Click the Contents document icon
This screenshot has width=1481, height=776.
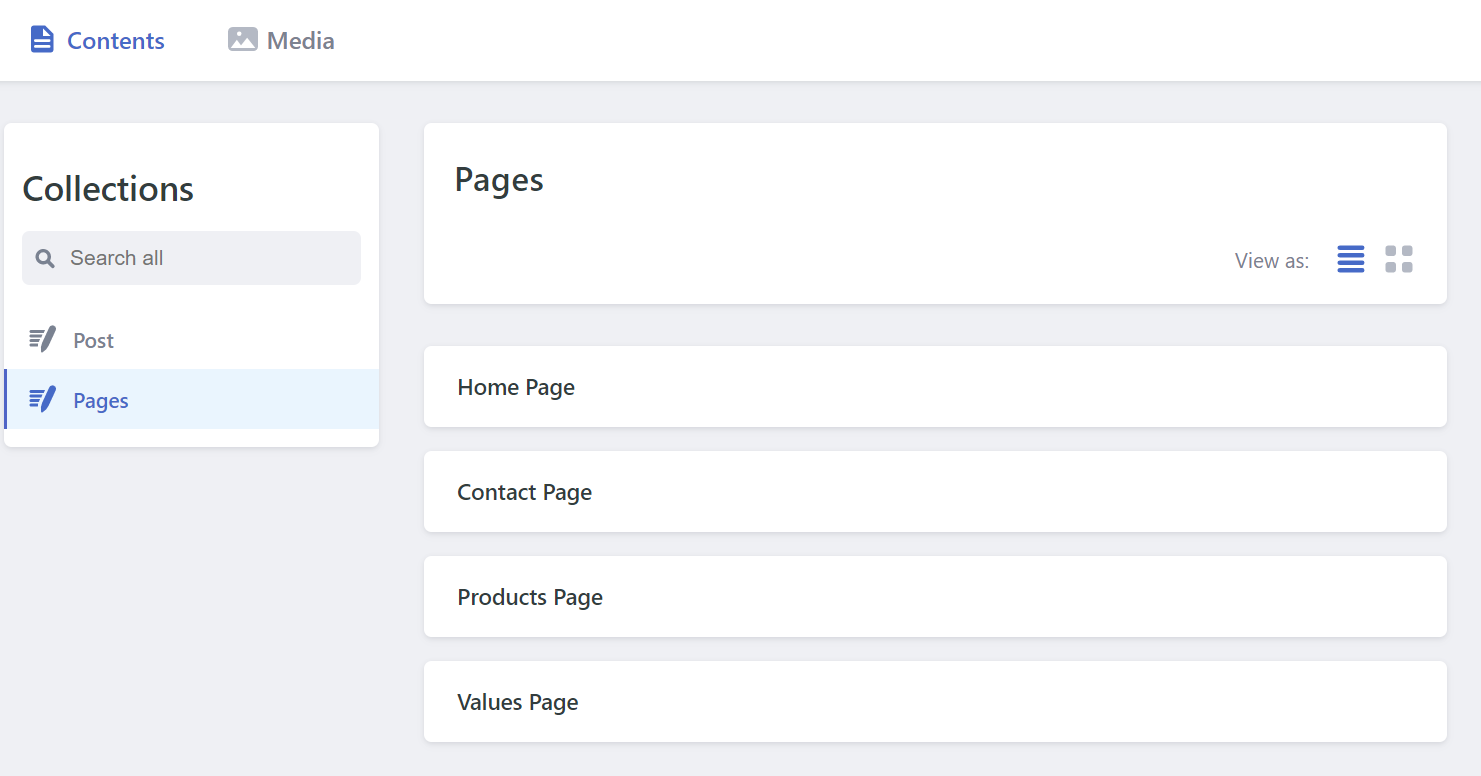tap(42, 40)
